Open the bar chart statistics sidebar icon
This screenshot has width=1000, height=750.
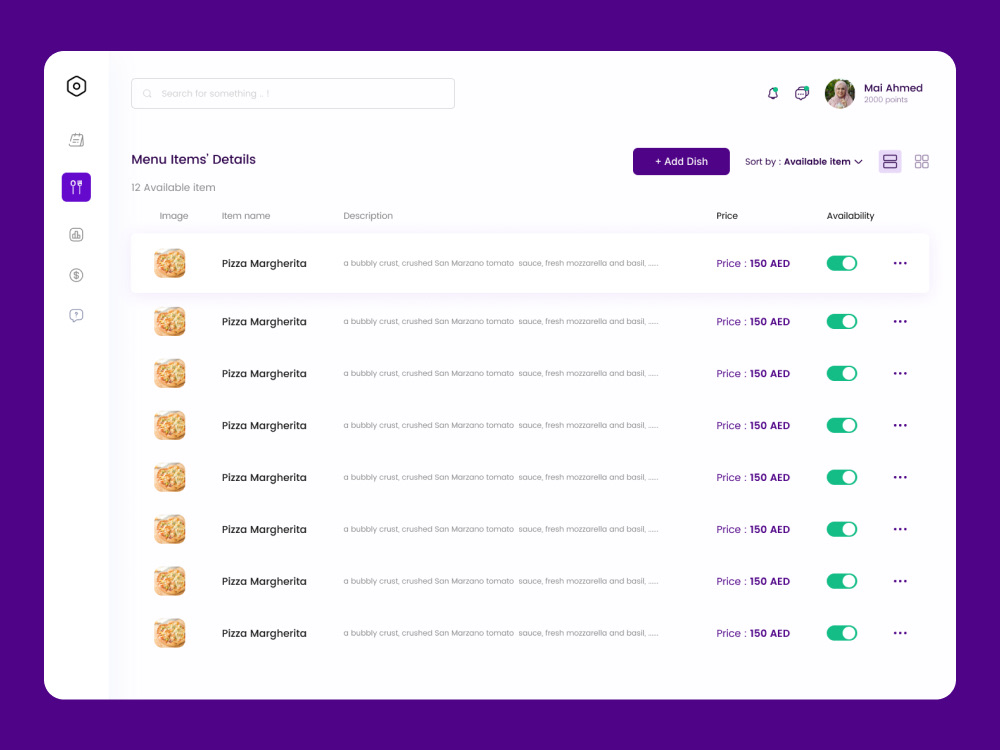76,235
